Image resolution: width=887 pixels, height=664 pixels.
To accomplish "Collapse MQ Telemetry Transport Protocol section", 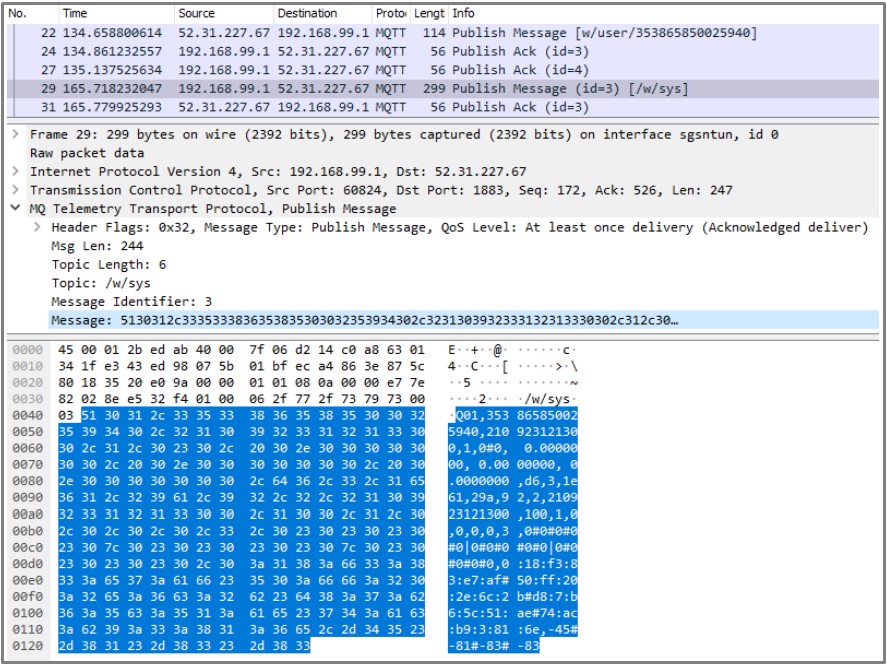I will pyautogui.click(x=15, y=209).
